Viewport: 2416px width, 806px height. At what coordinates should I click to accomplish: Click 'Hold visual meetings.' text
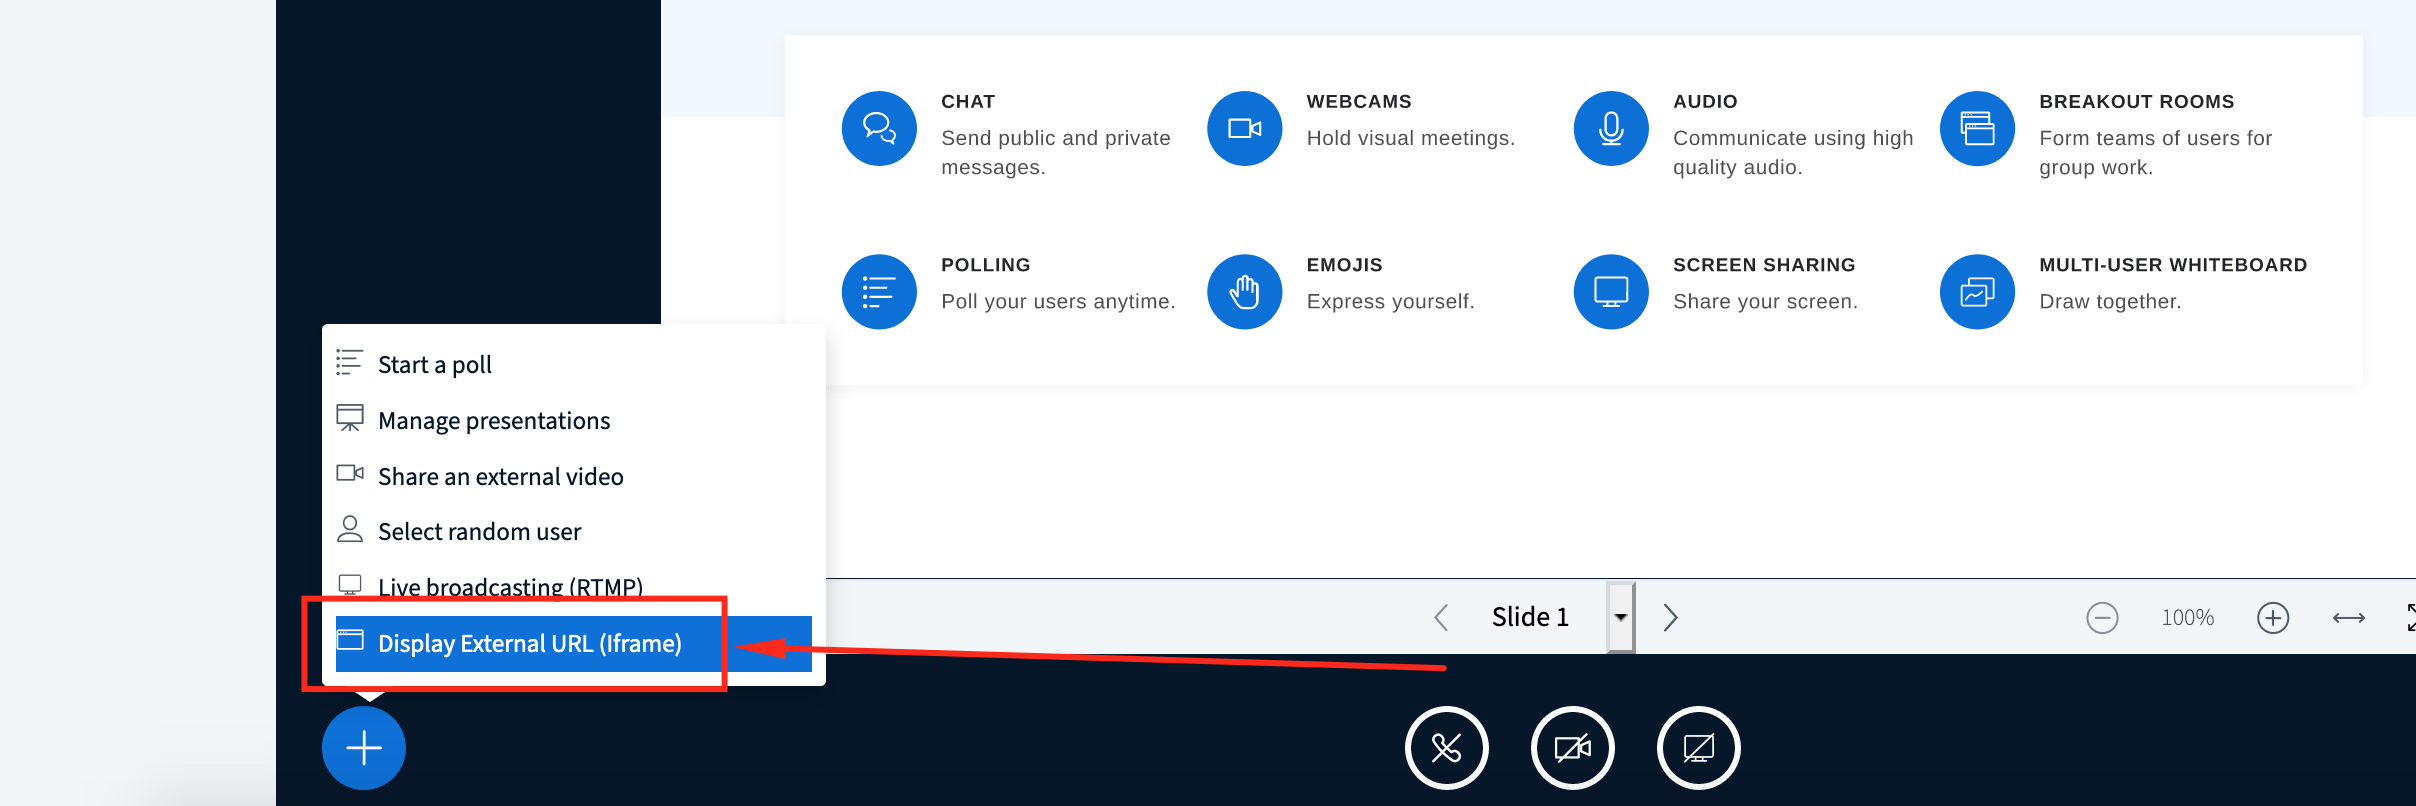coord(1411,138)
